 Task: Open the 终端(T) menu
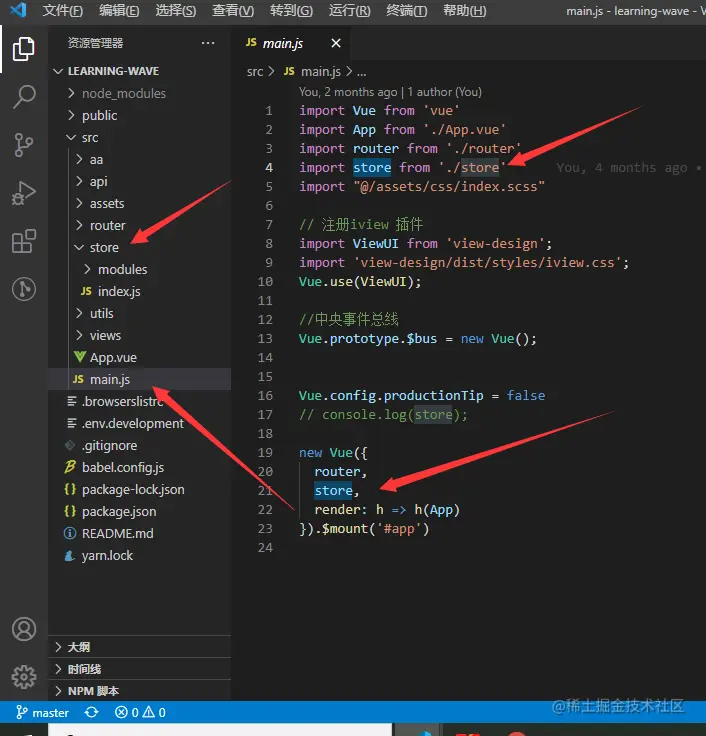tap(407, 10)
